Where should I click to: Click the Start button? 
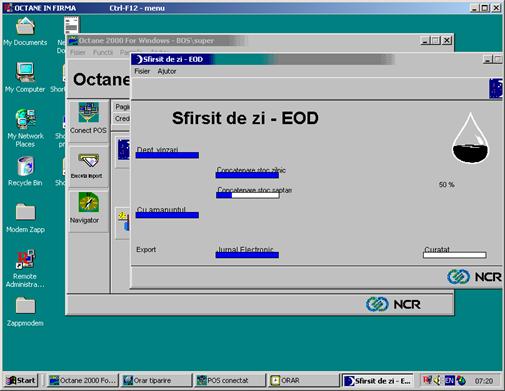(21, 380)
